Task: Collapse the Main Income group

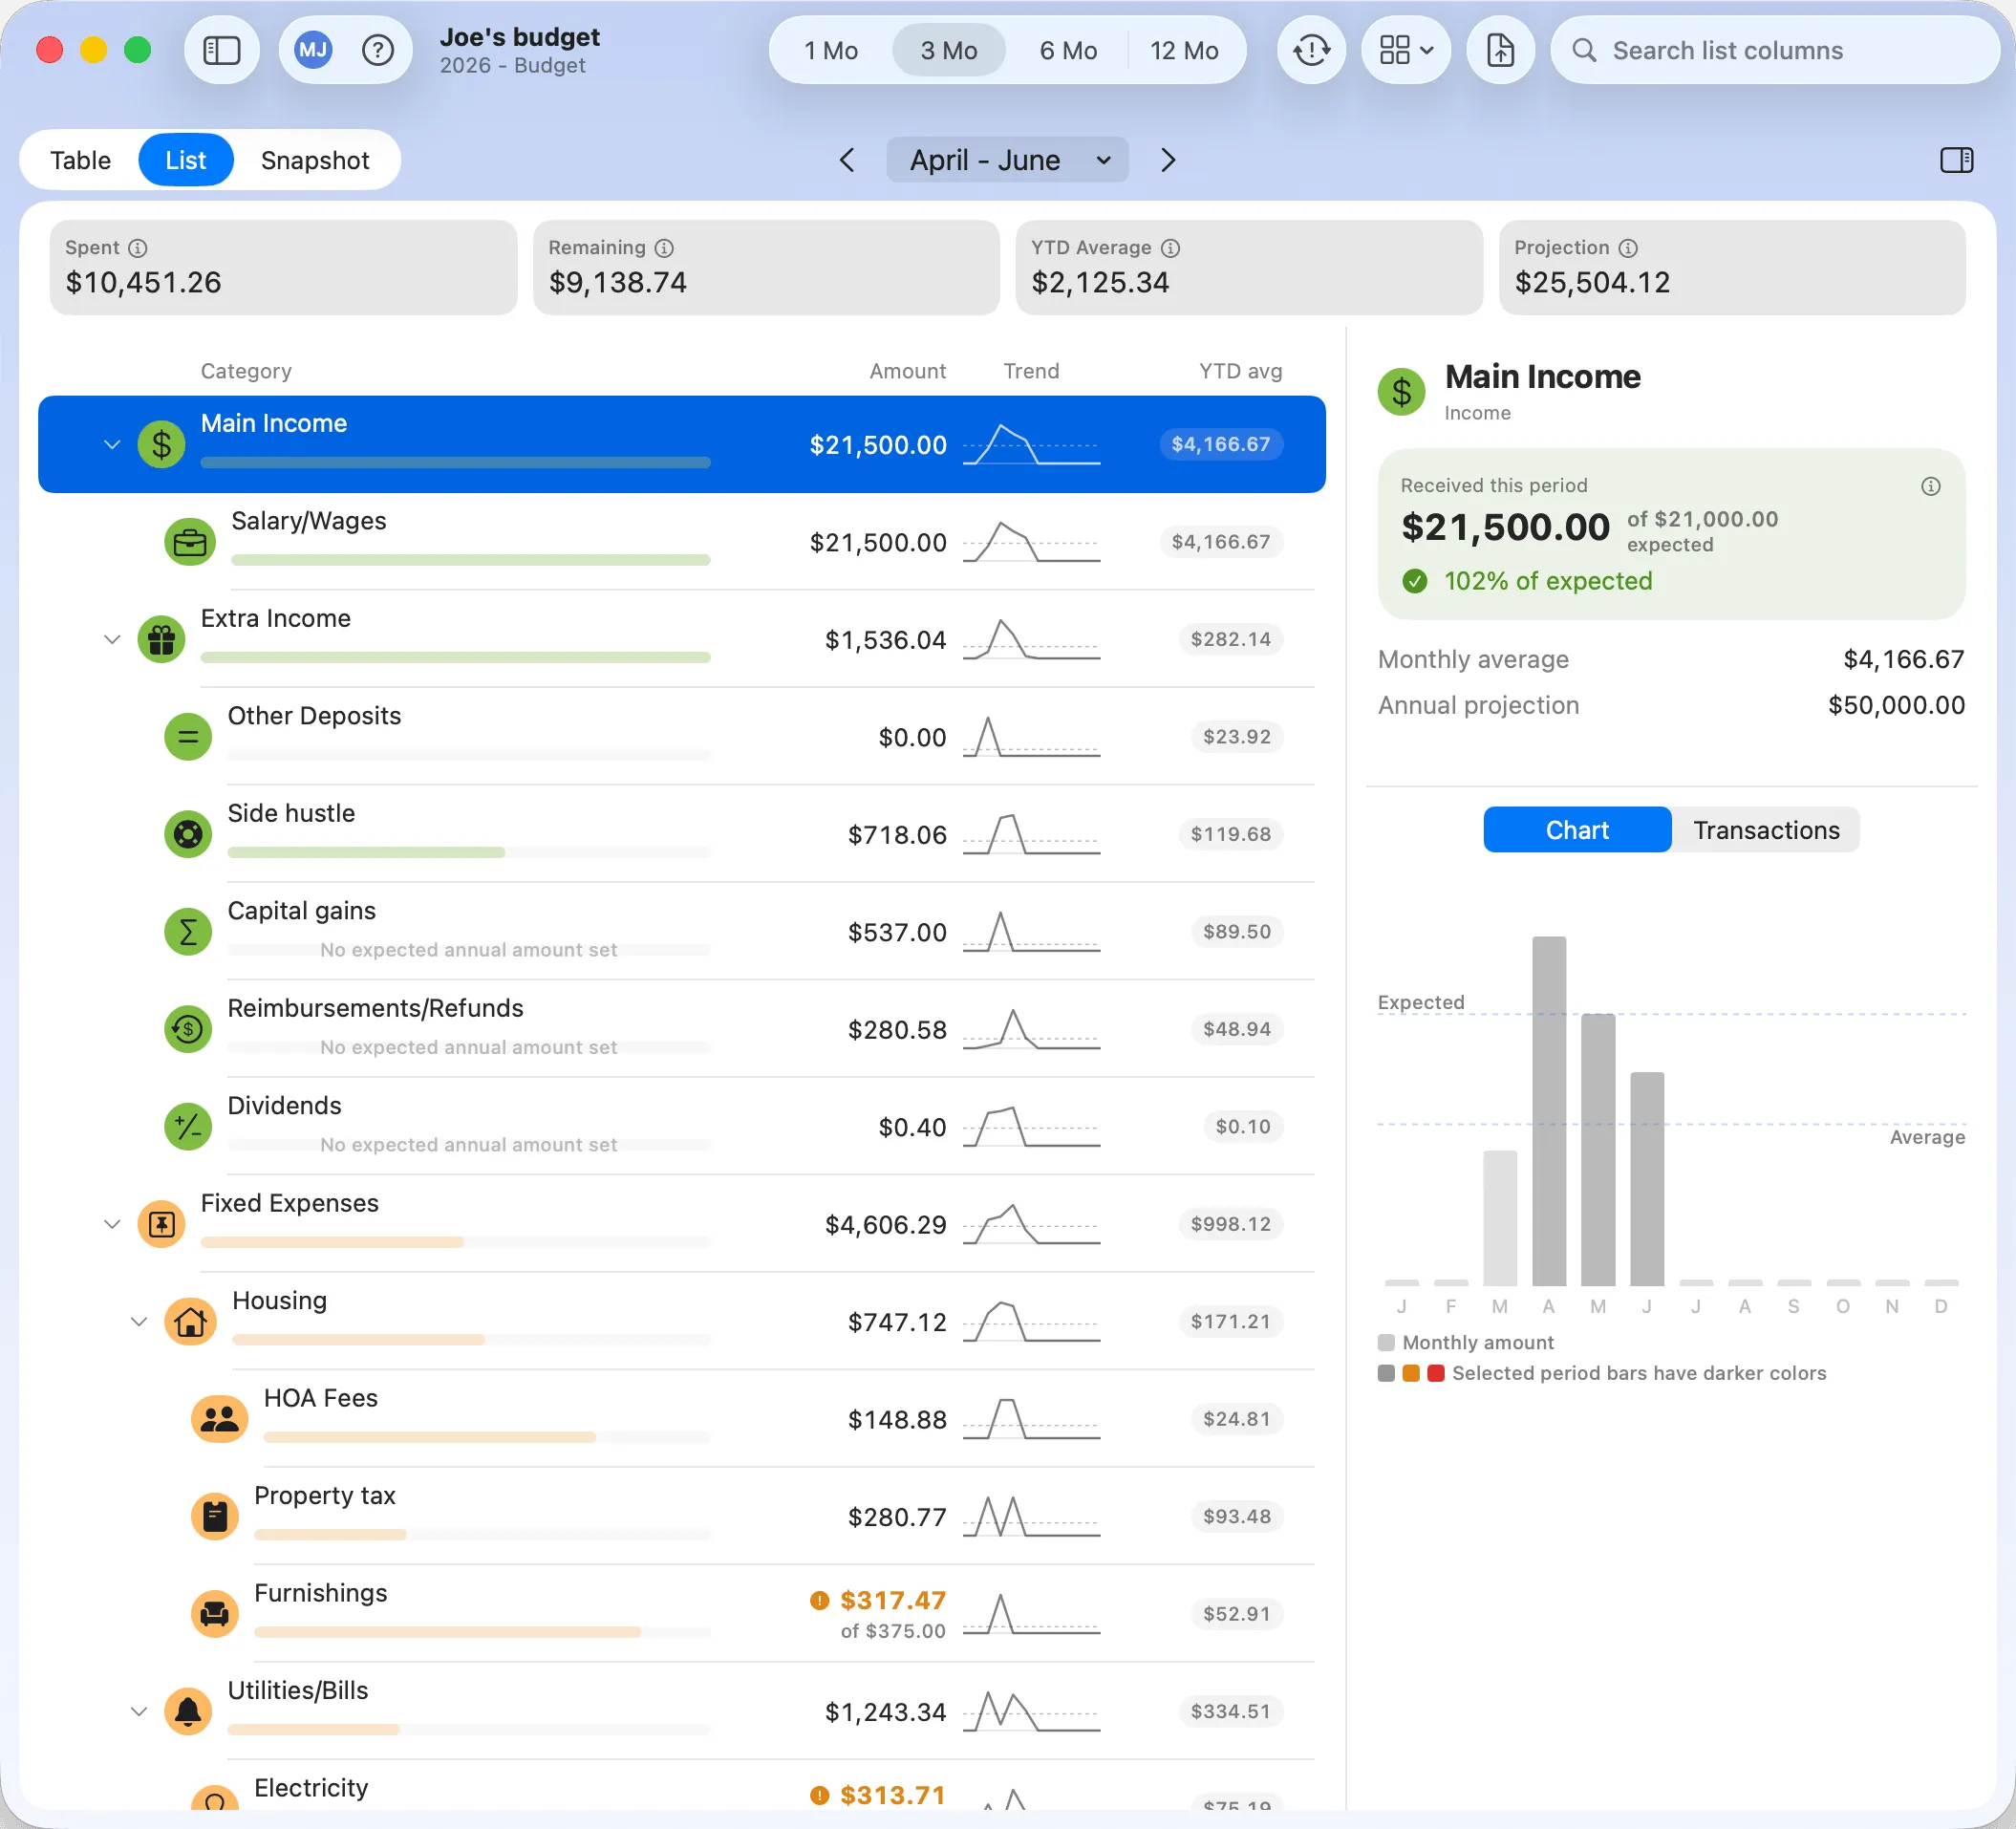Action: [x=112, y=445]
